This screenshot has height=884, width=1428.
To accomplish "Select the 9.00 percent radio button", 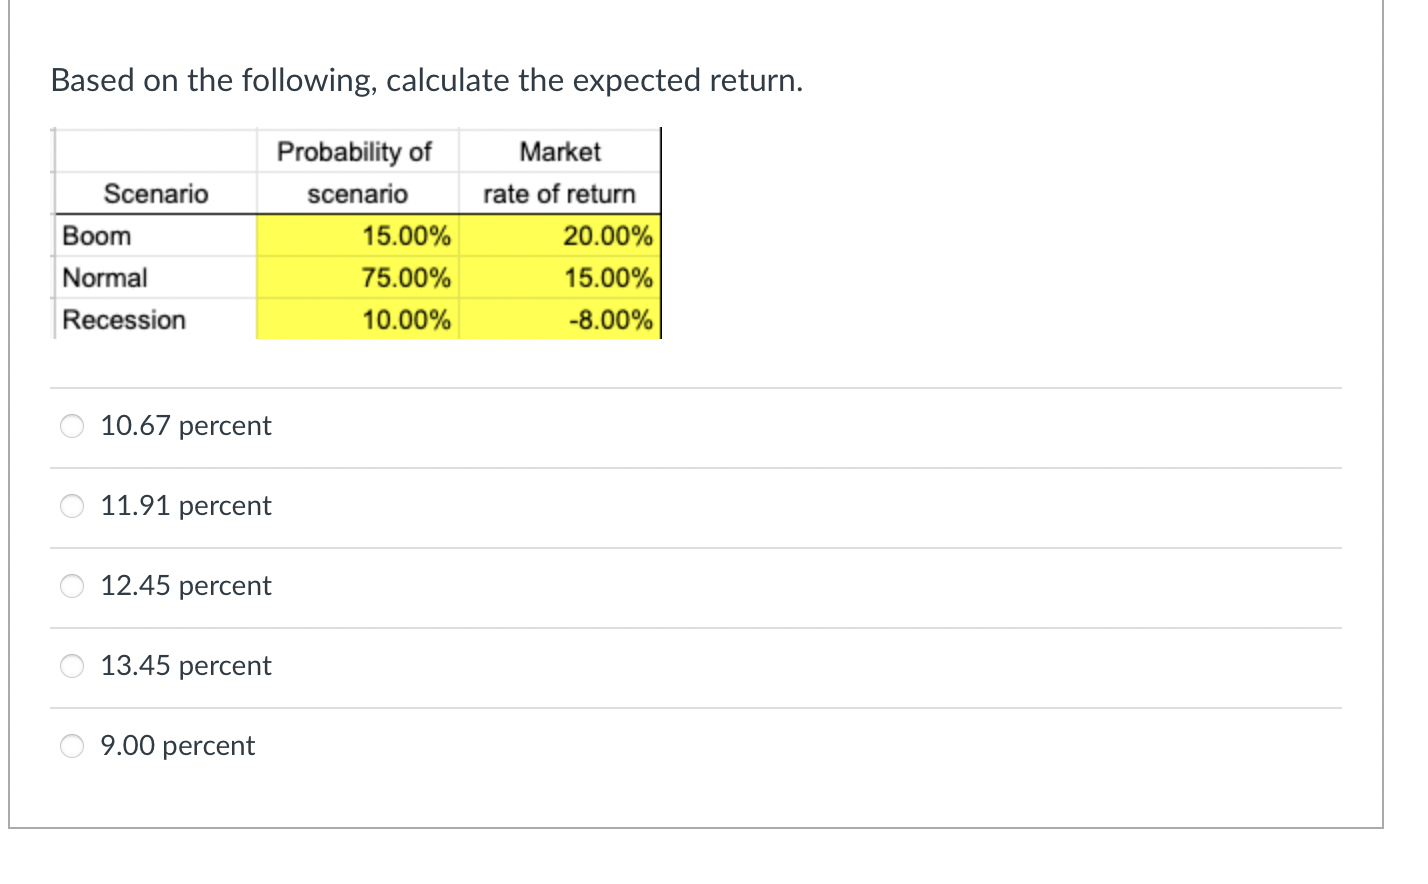I will pos(71,746).
